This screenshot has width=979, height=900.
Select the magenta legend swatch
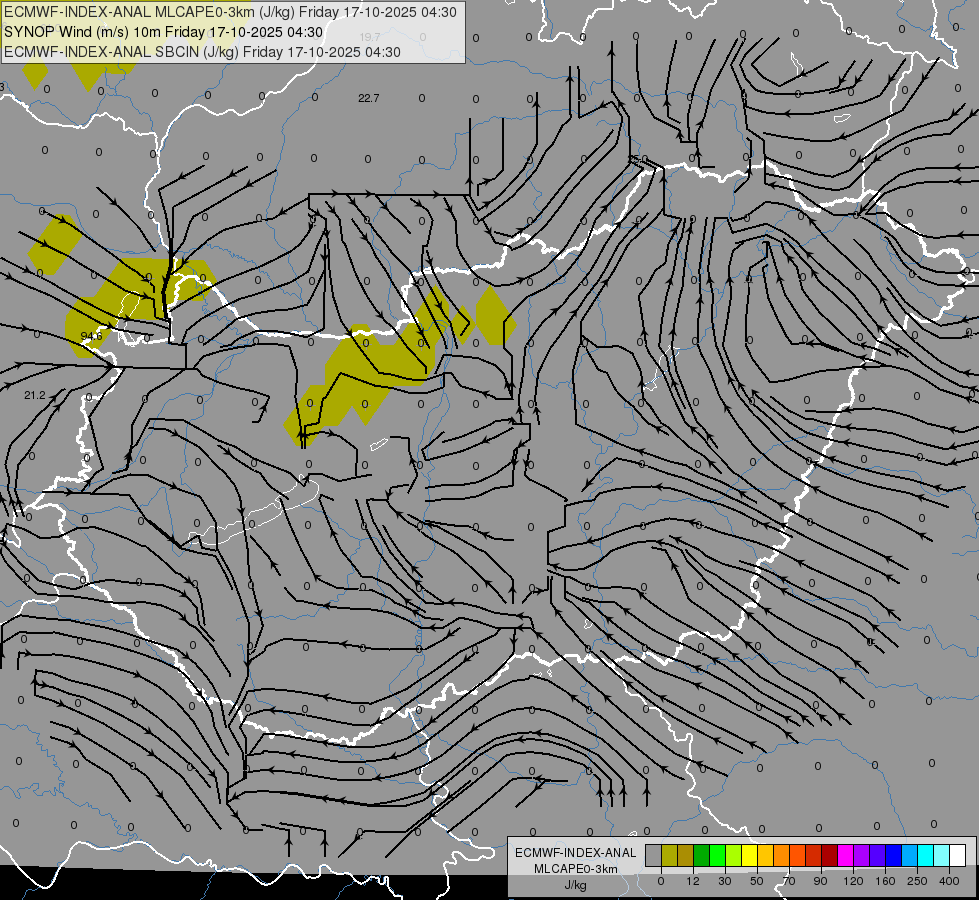click(845, 855)
